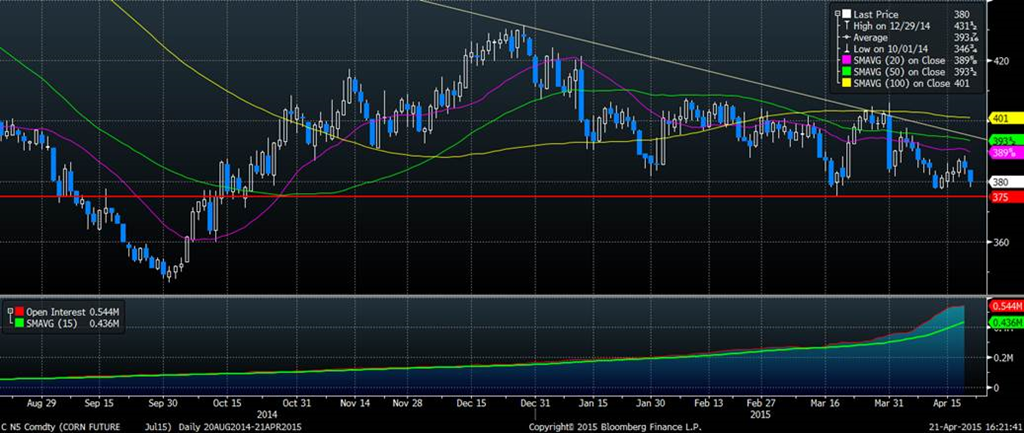Click the red 0.544M open interest tag
The width and height of the screenshot is (1024, 433).
pos(1004,305)
